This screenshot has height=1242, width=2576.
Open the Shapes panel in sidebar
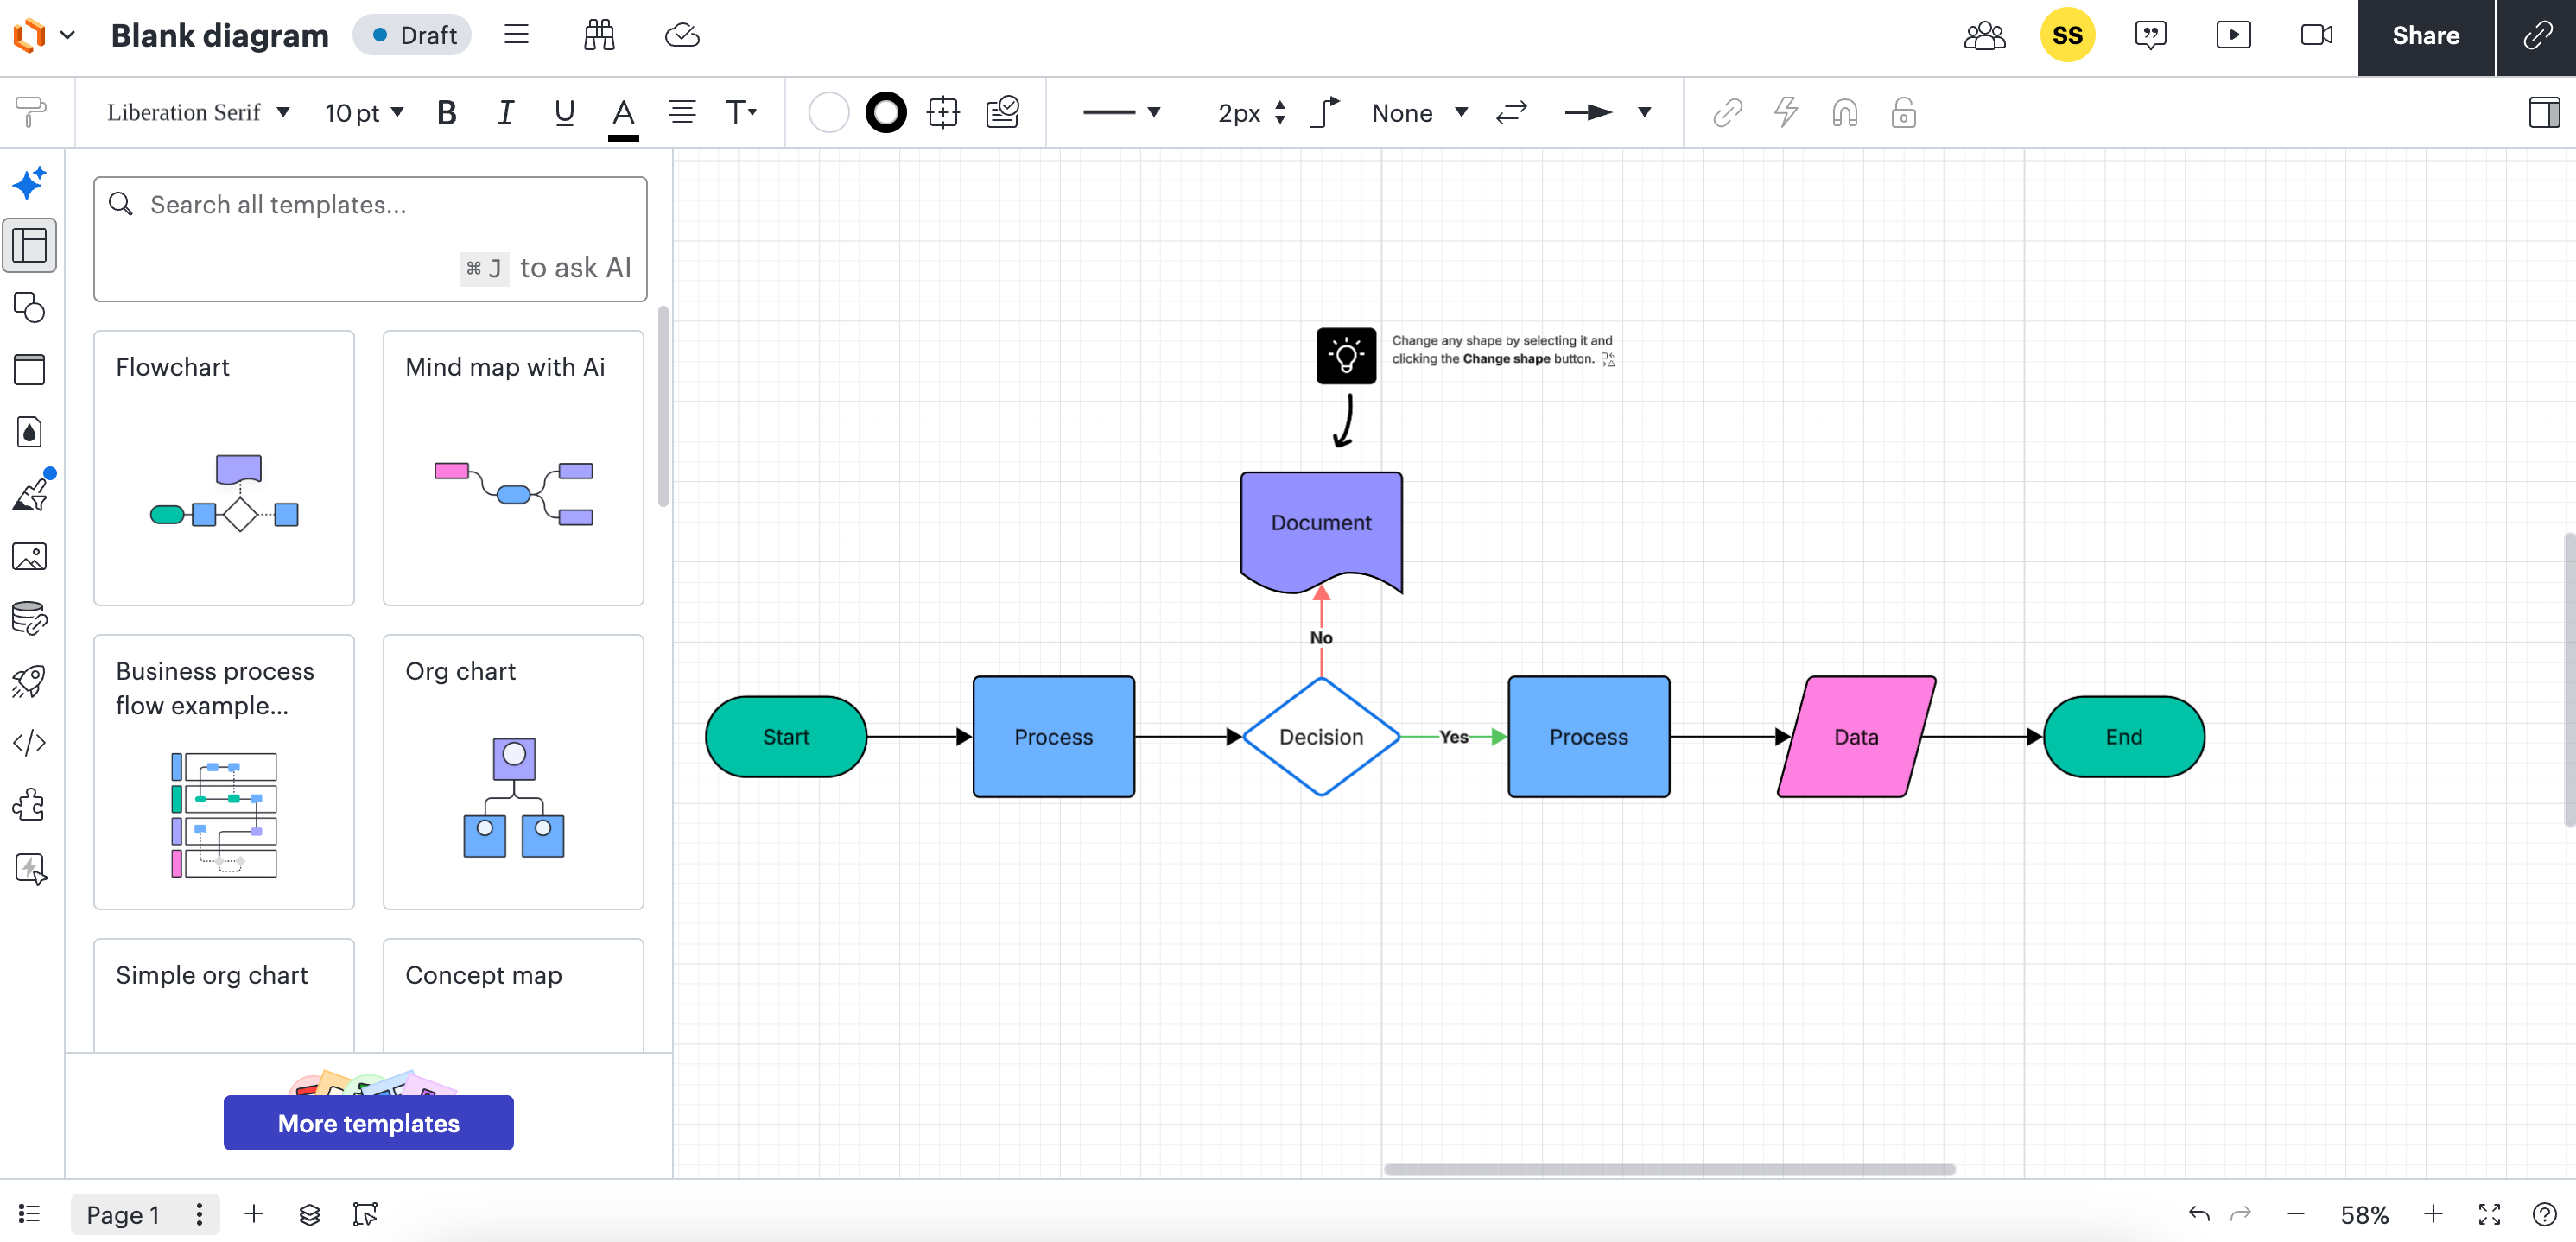[30, 307]
